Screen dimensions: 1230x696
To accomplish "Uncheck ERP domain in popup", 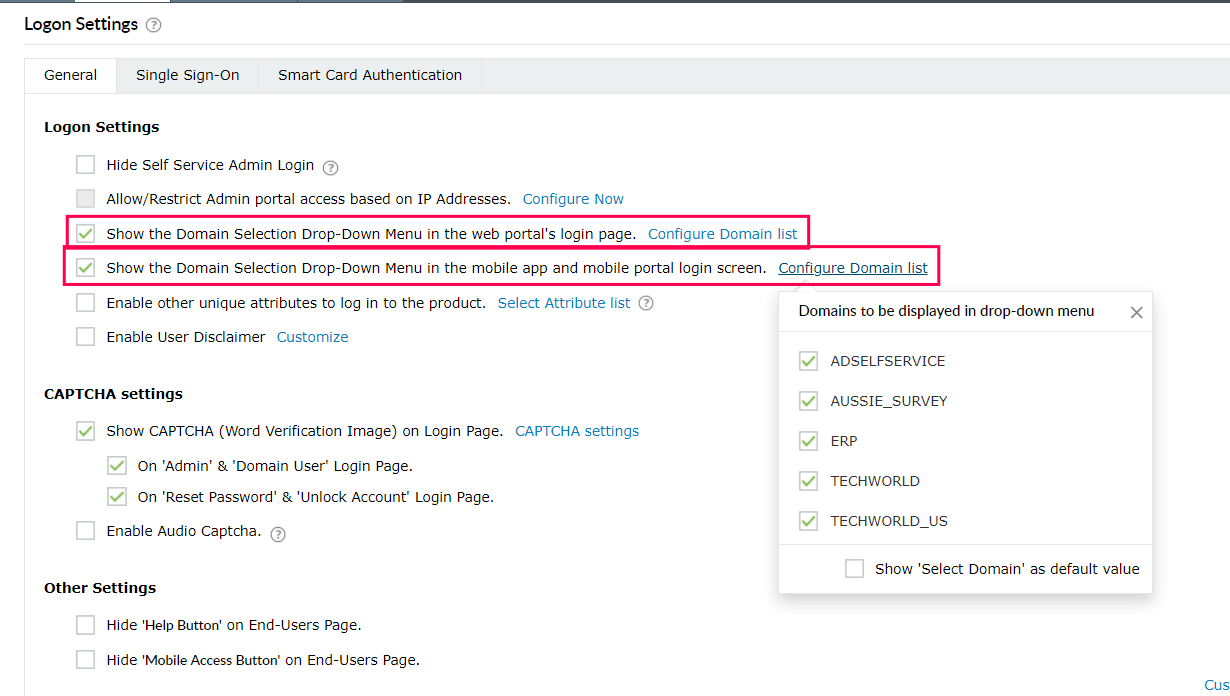I will (808, 441).
